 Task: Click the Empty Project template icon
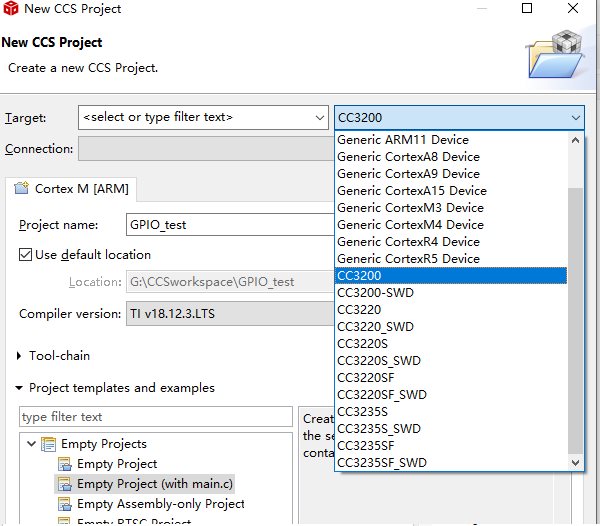(x=65, y=464)
